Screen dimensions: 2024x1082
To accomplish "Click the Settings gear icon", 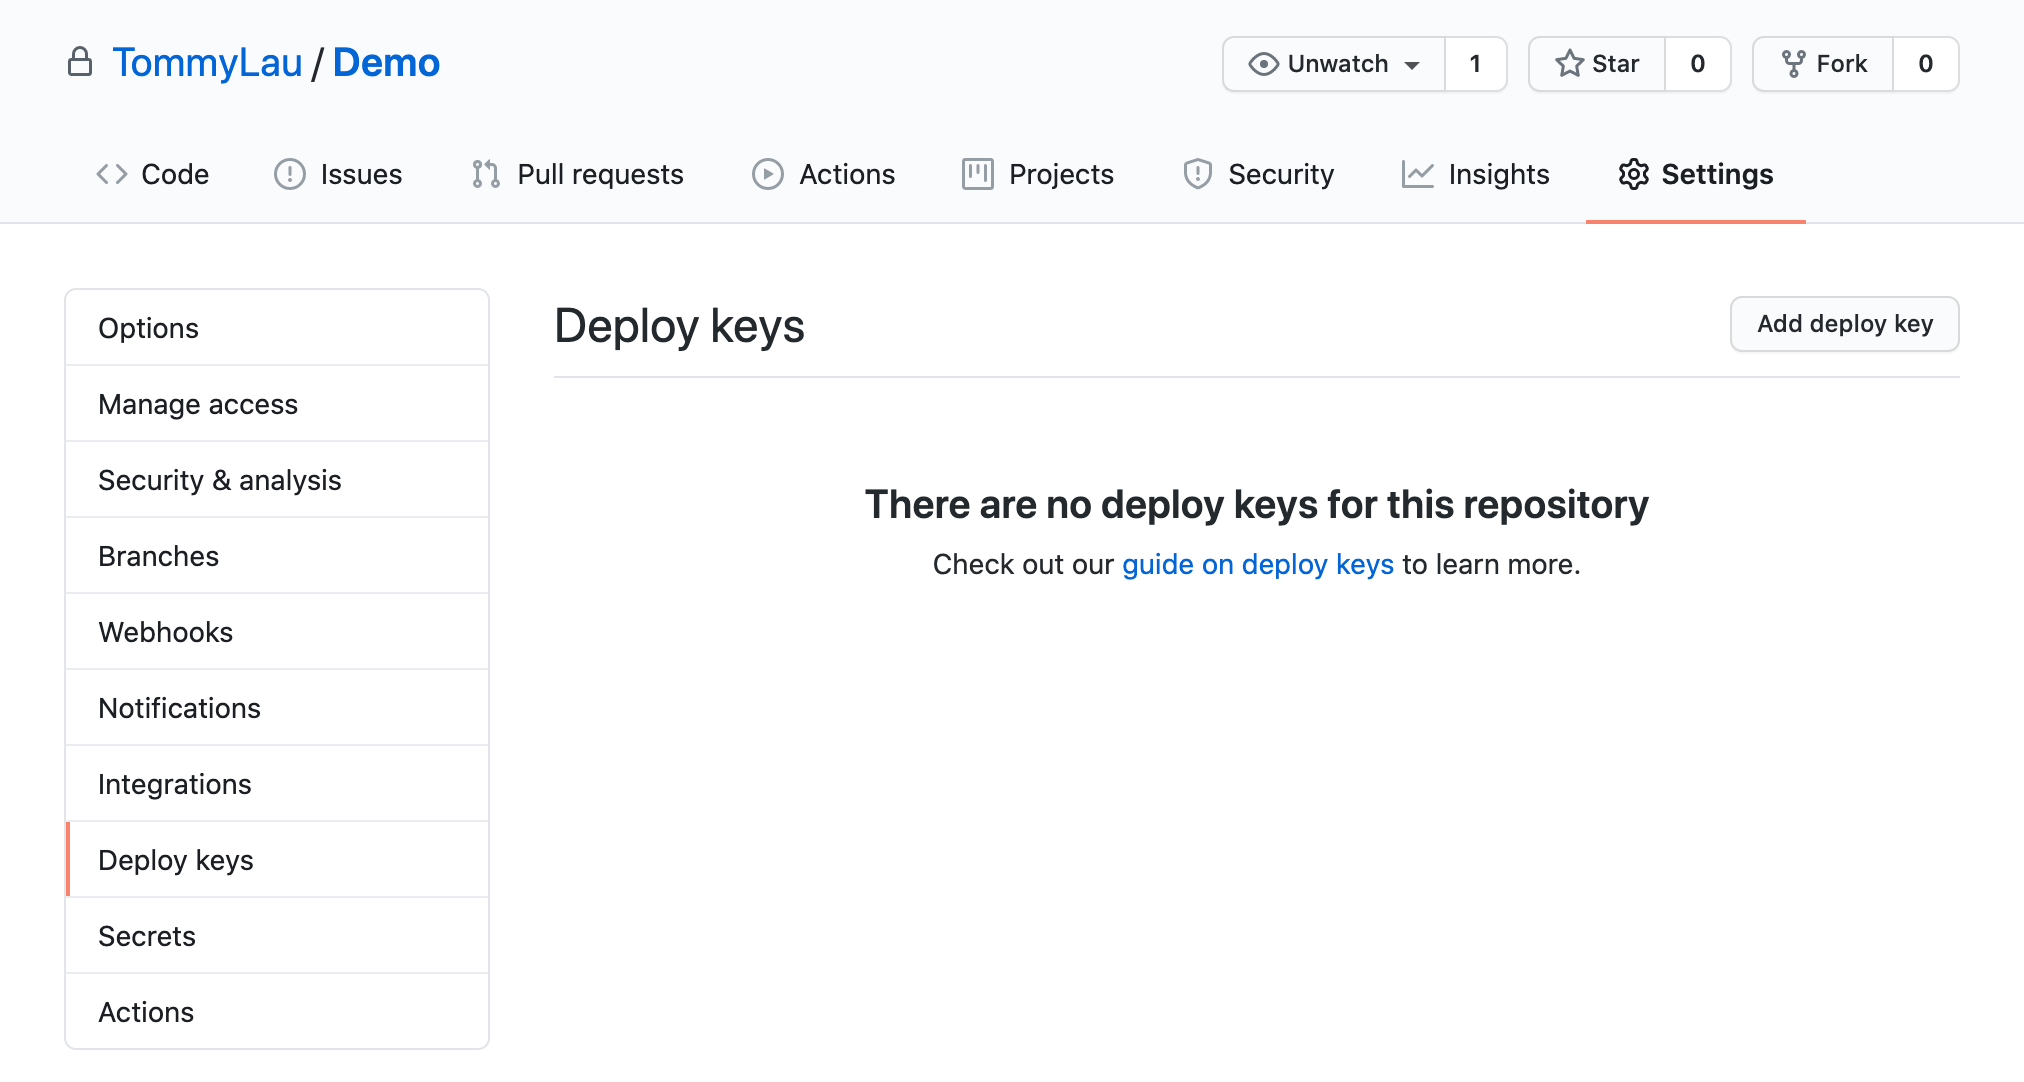I will [1633, 174].
